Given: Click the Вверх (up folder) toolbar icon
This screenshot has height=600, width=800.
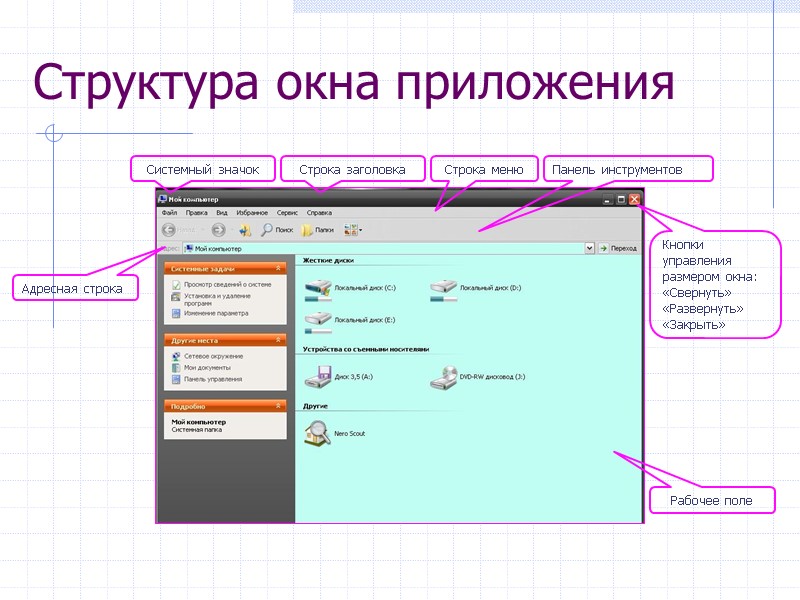Looking at the screenshot, I should [x=244, y=227].
